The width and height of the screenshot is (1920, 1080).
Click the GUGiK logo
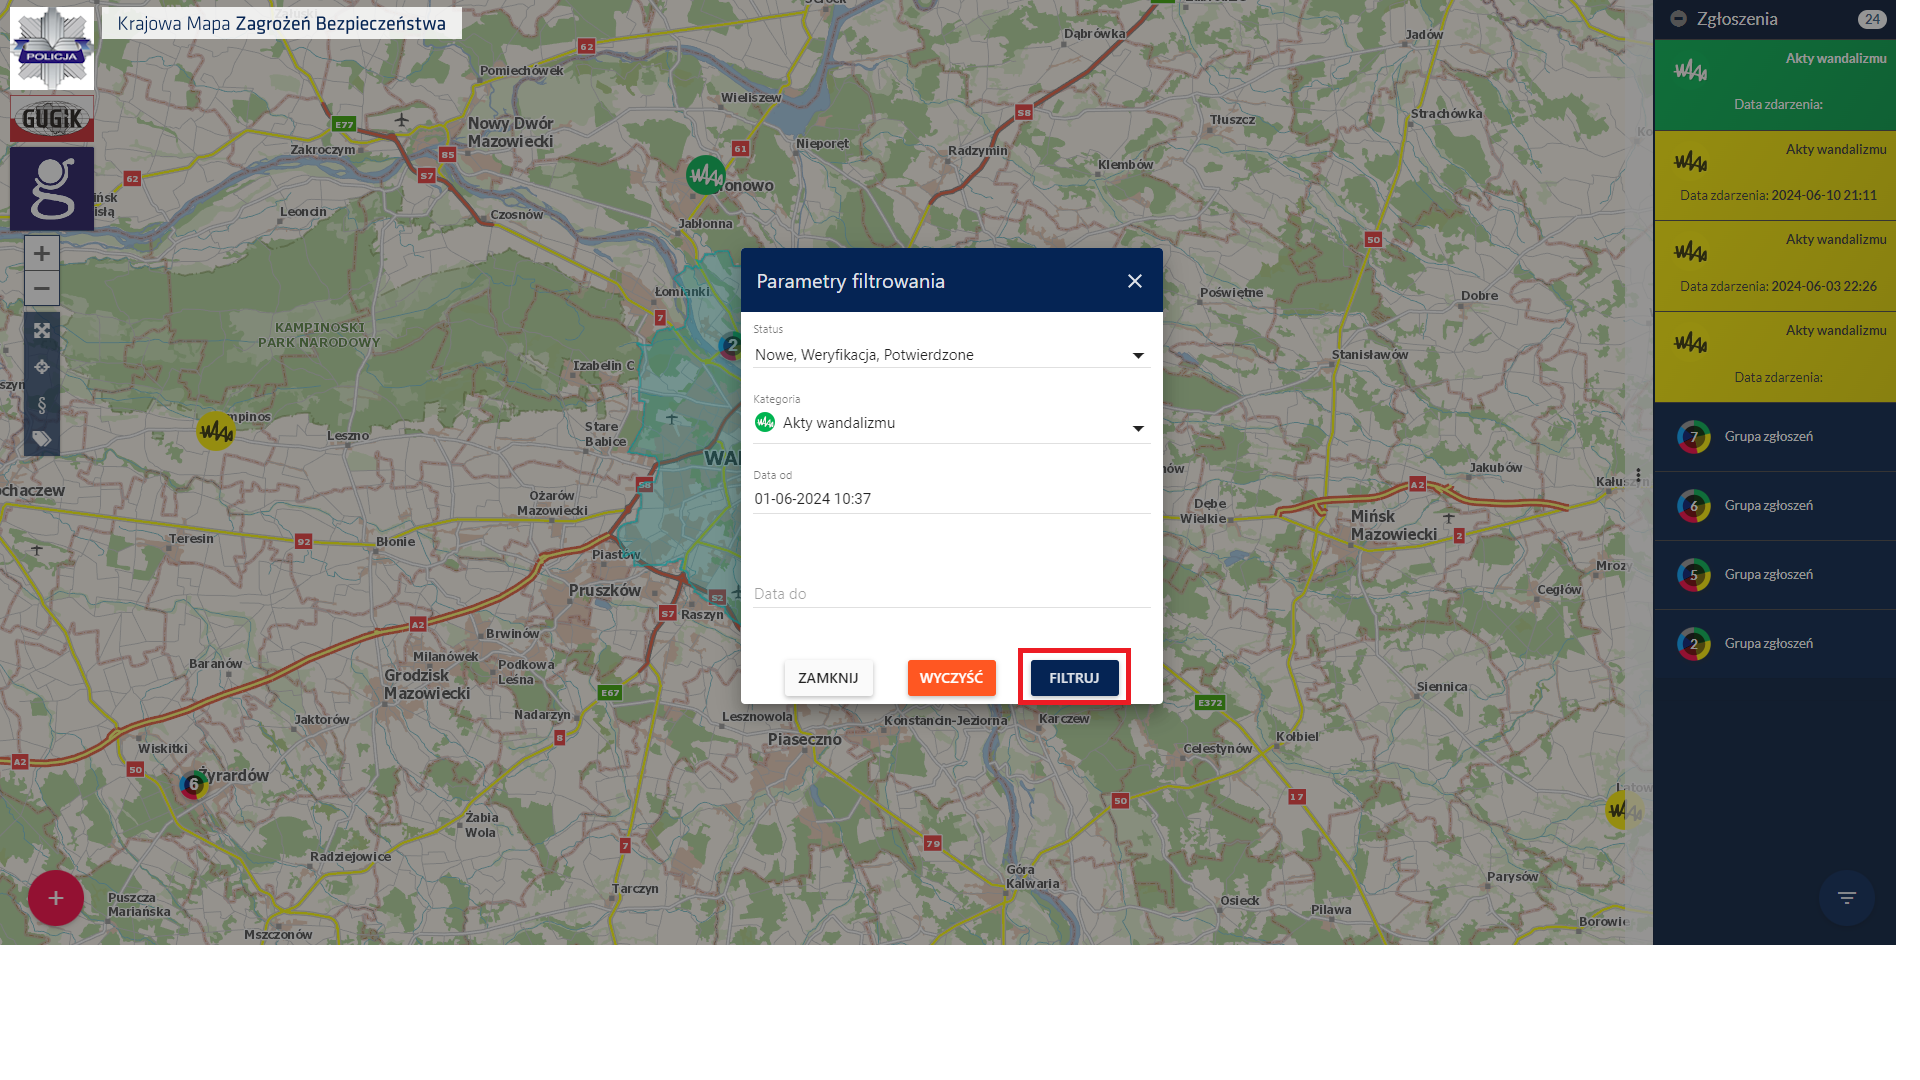(52, 119)
